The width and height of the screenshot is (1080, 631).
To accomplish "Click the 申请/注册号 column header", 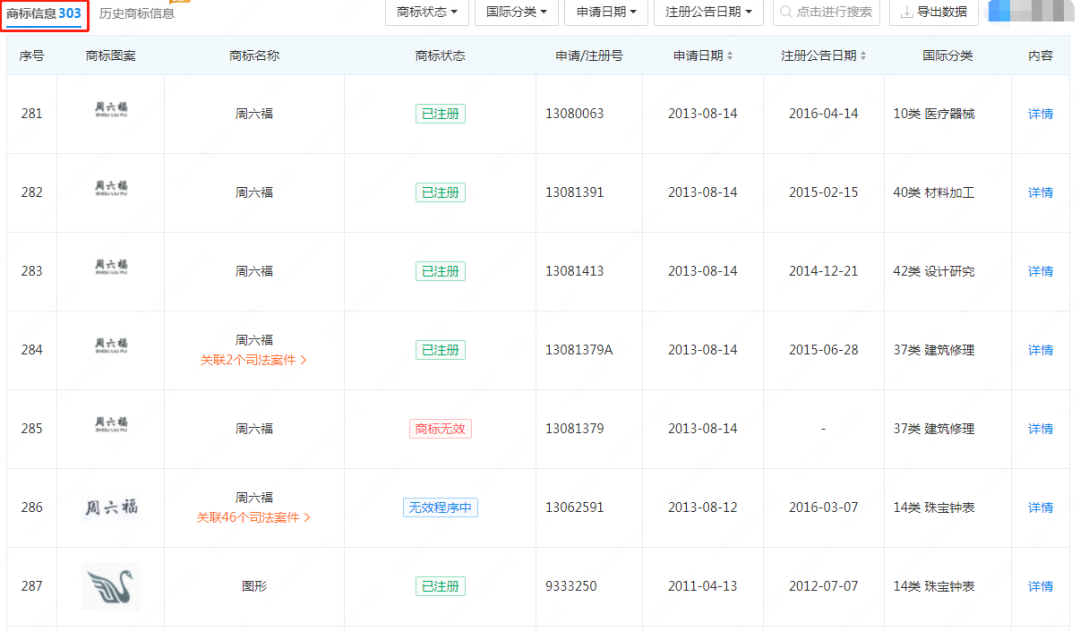I will 589,56.
